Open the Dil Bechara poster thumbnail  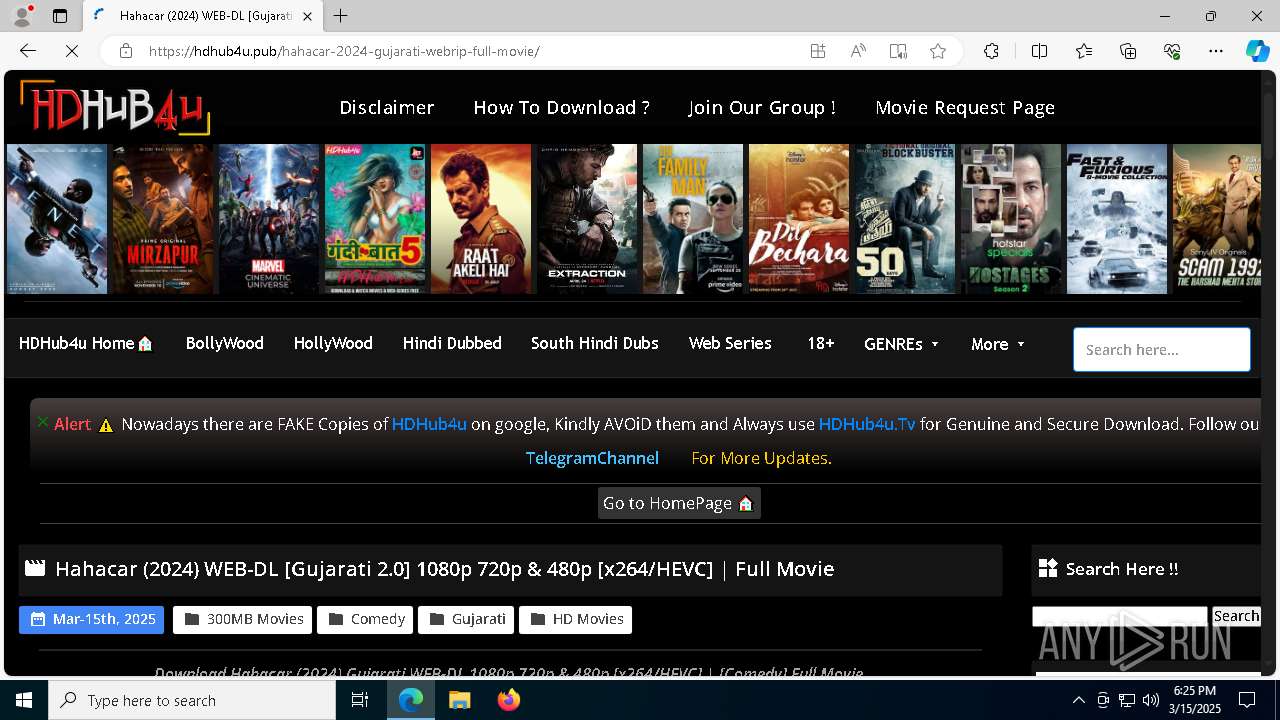(x=799, y=219)
